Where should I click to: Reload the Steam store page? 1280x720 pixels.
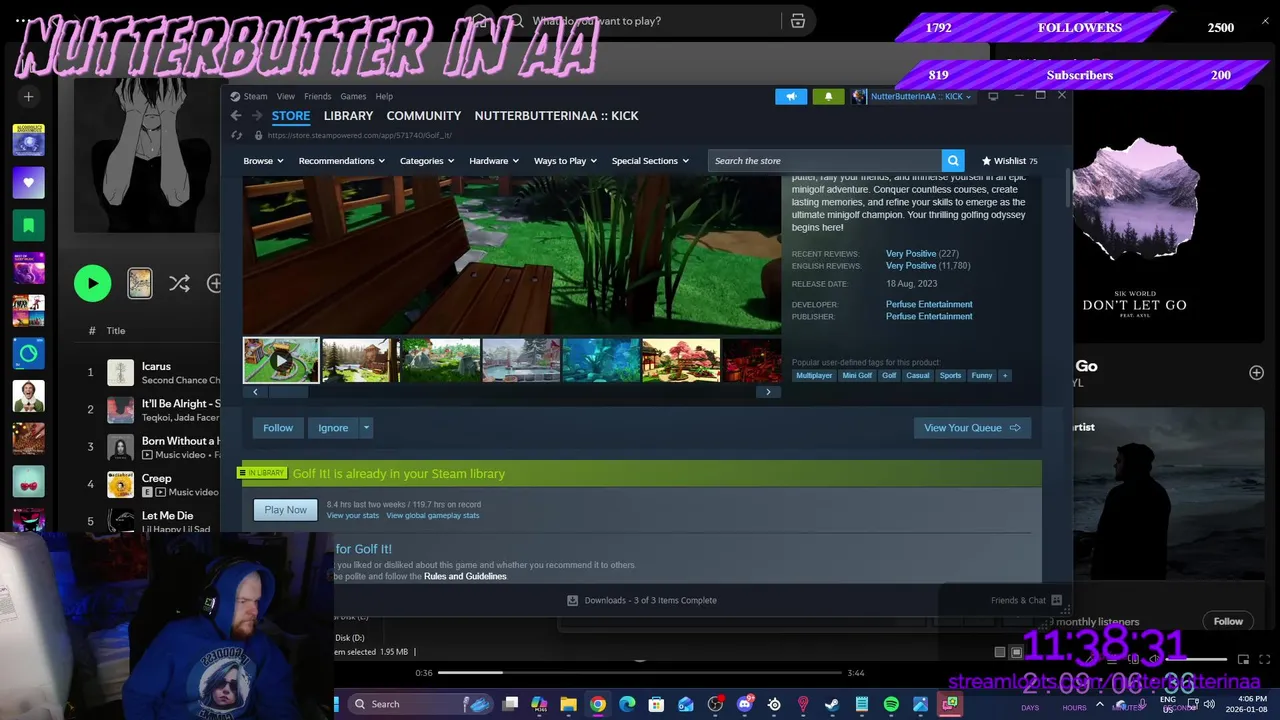click(x=237, y=135)
